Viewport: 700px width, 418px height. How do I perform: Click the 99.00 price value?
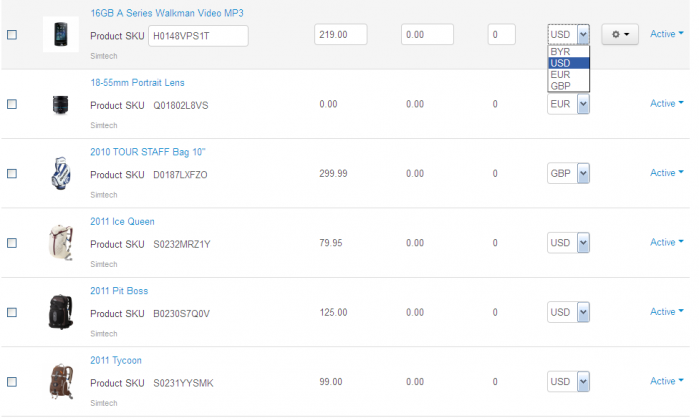(331, 382)
